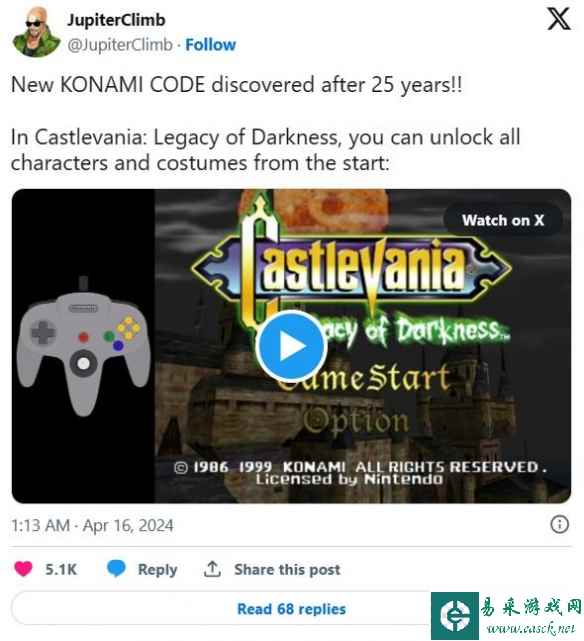Click the share upload arrow icon

coord(212,569)
